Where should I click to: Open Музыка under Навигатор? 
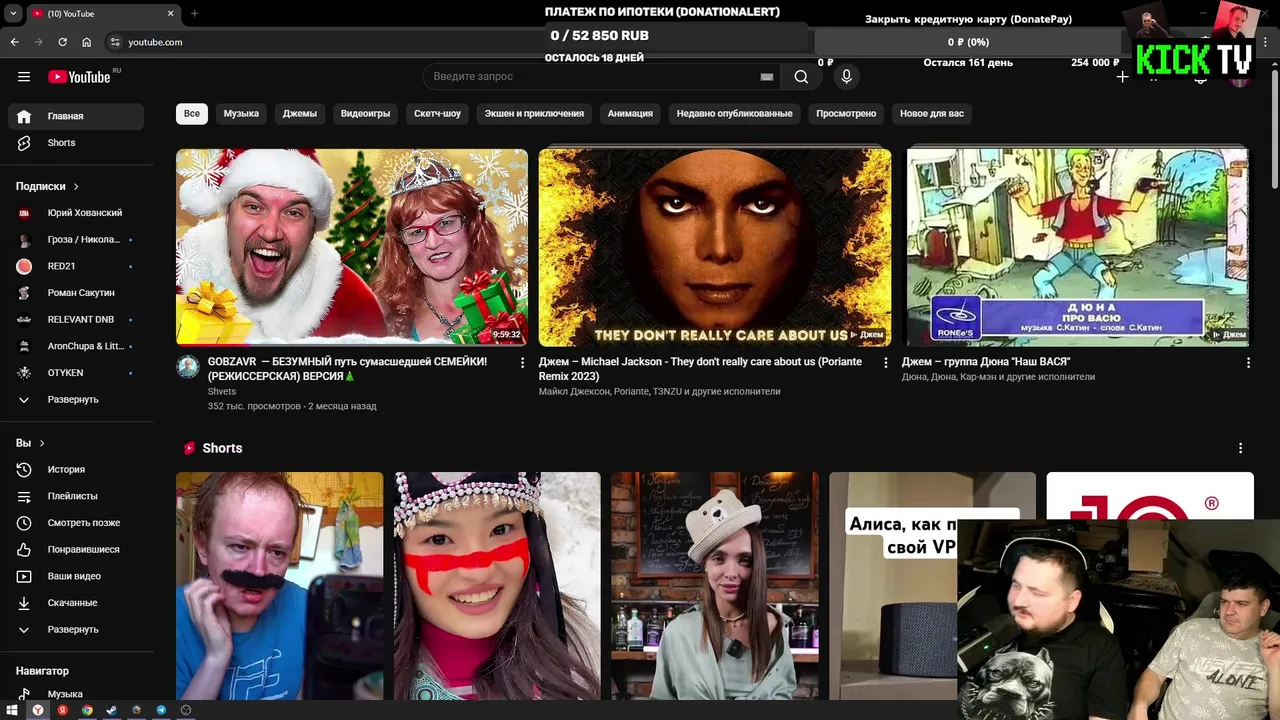pyautogui.click(x=76, y=693)
